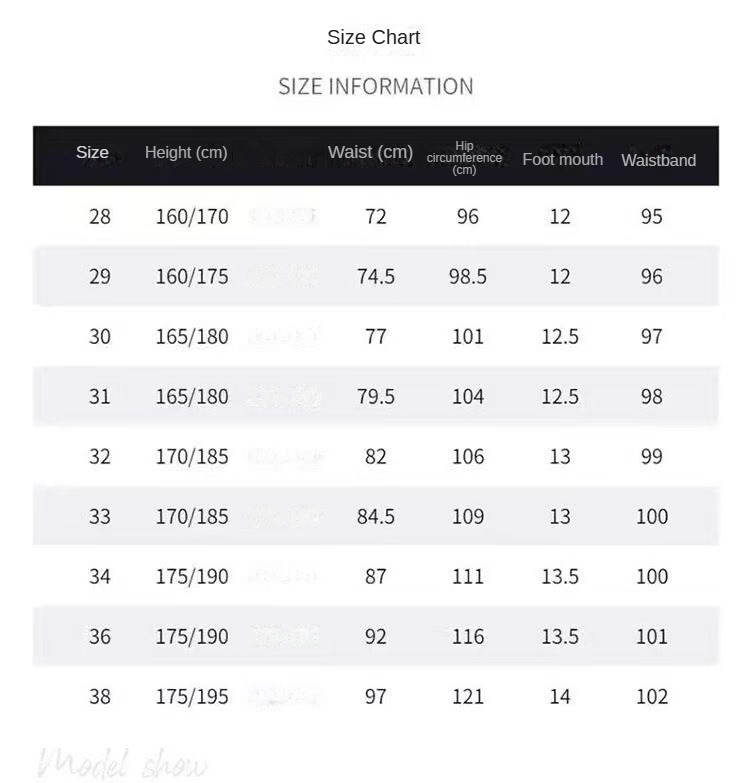Screen dimensions: 750x783
Task: Click the Waist (cm) column header
Action: (370, 152)
